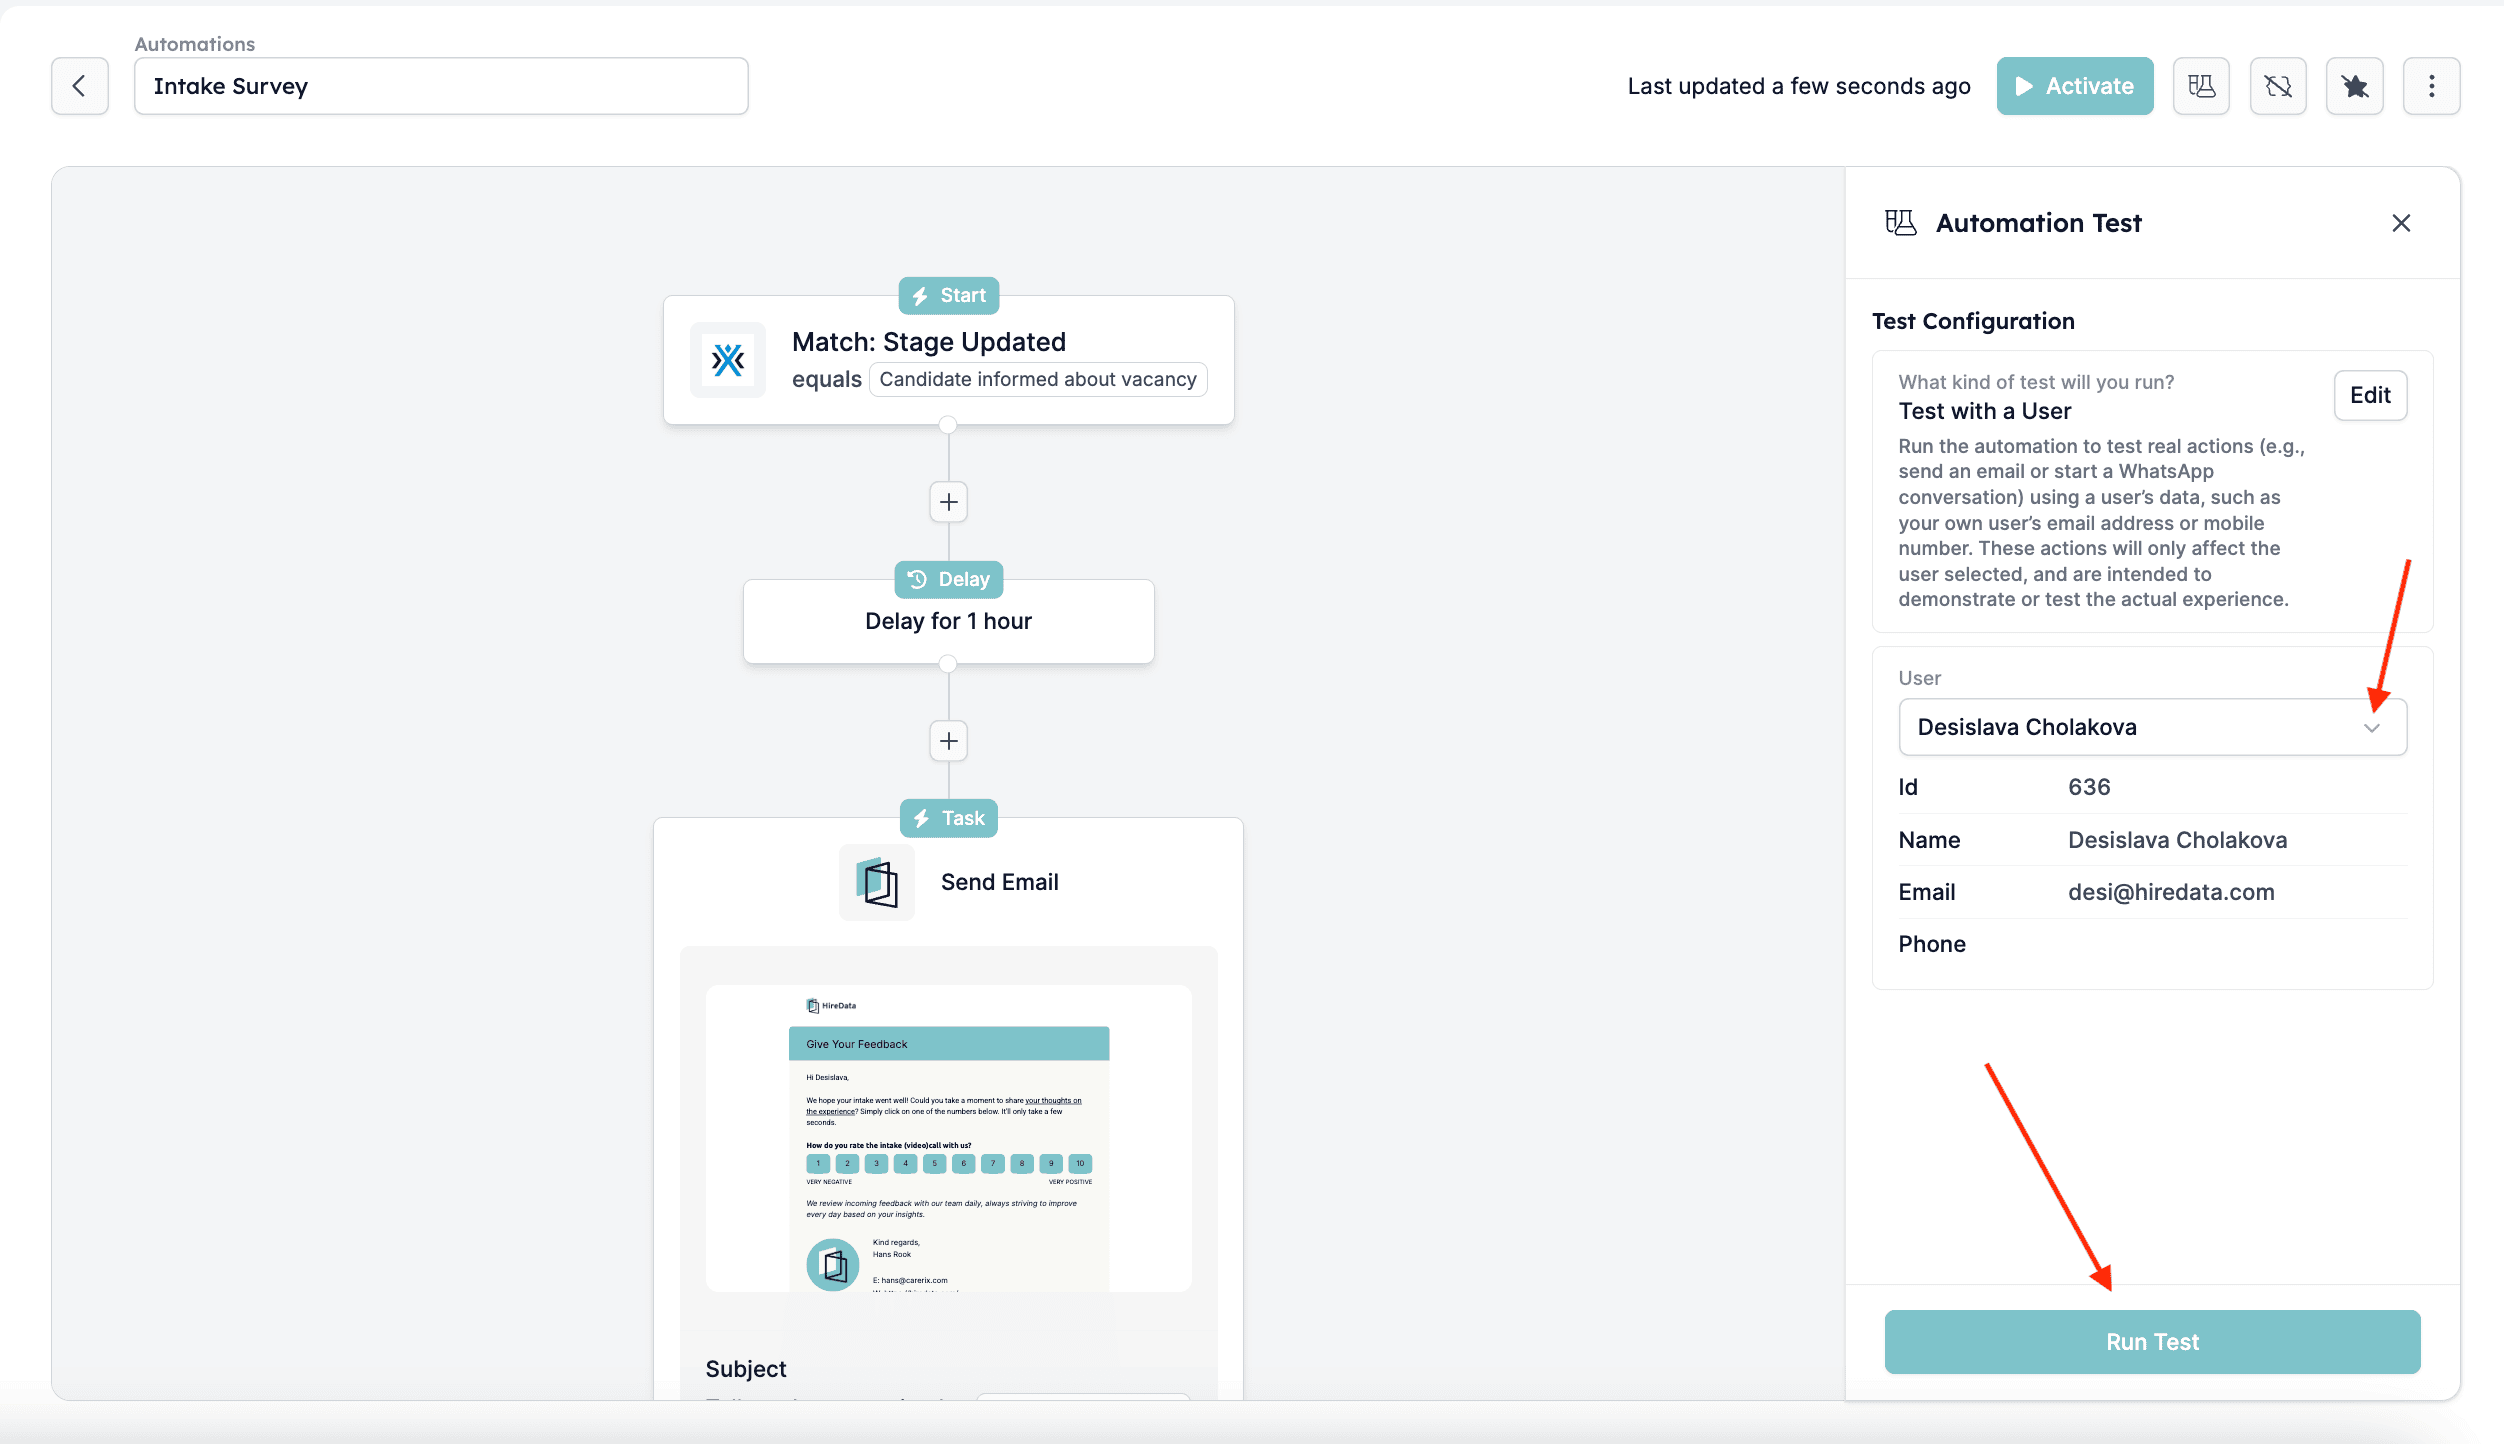
Task: Select the Delay for 1 hour node
Action: (948, 621)
